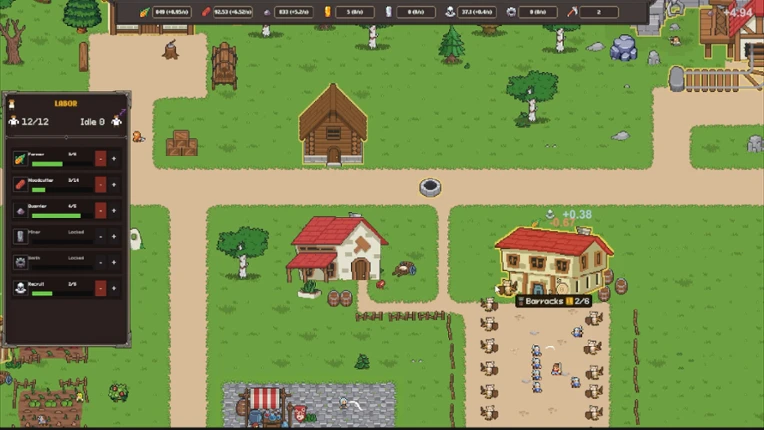
Task: Click the idle worker icon beside Idle 0
Action: (116, 121)
